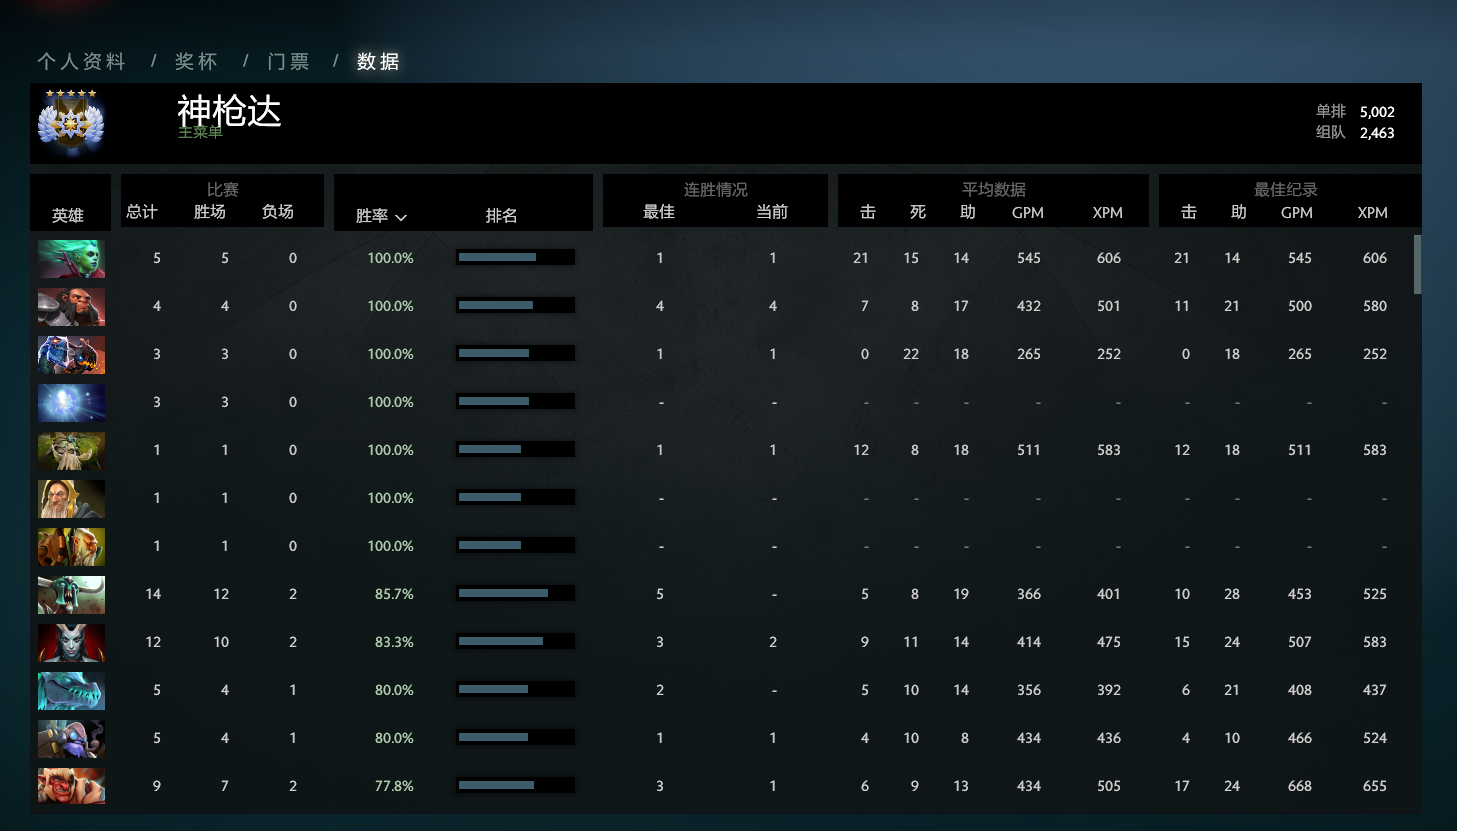Sort by XPM under 最佳纪录

tap(1373, 212)
